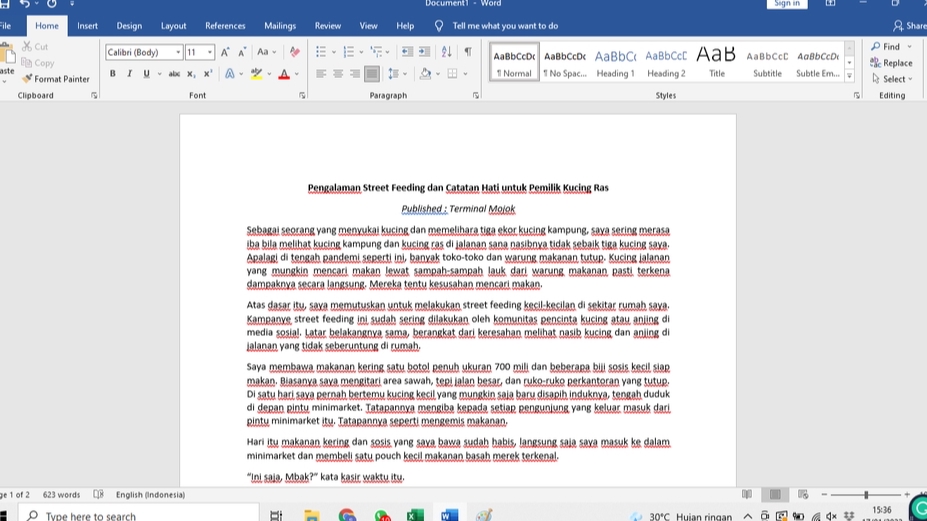This screenshot has height=521, width=927.
Task: Click the Replace button
Action: click(x=892, y=63)
